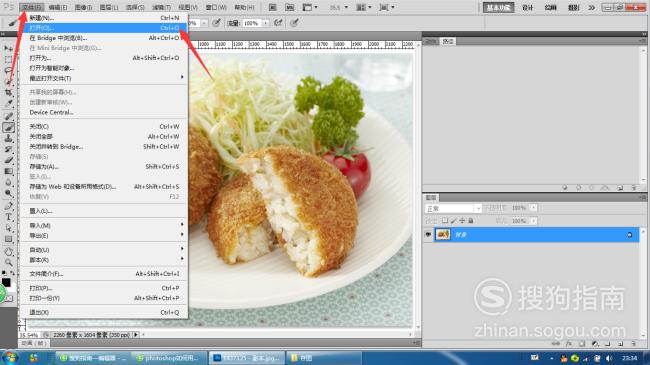This screenshot has width=650, height=365.
Task: Toggle lock image pixels brush icon
Action: (x=454, y=221)
